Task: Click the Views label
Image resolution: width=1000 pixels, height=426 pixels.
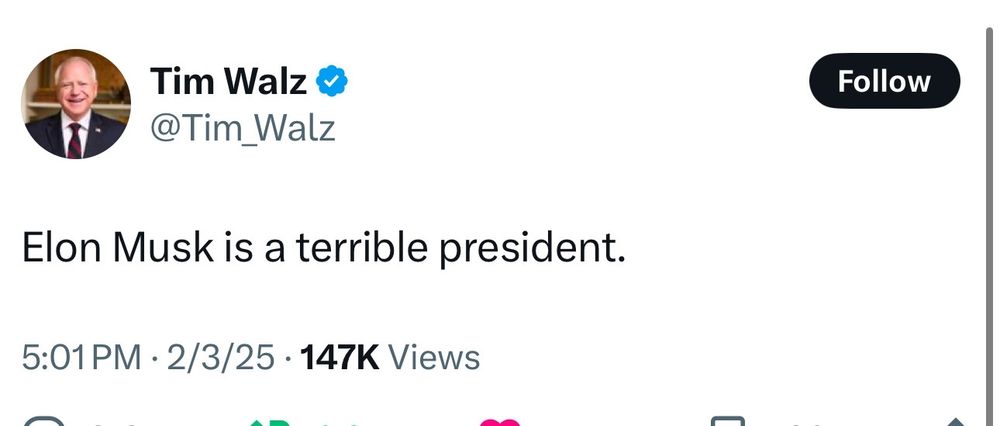Action: pos(433,358)
